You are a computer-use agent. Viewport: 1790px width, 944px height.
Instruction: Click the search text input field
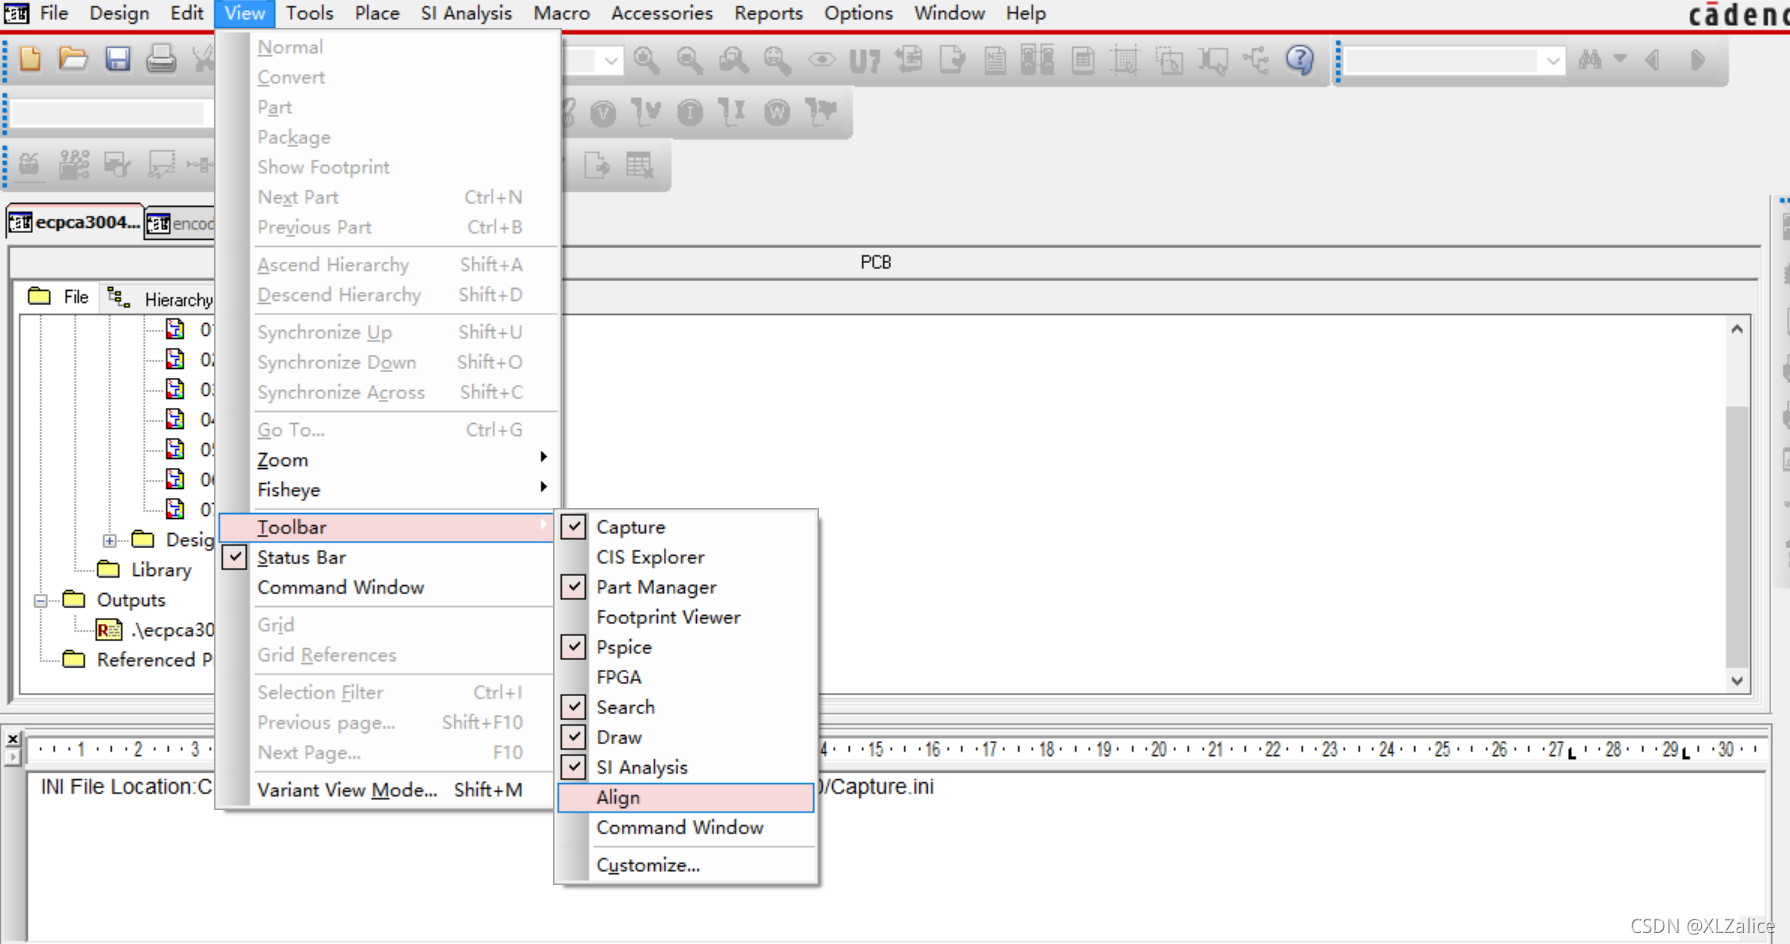pos(1440,61)
